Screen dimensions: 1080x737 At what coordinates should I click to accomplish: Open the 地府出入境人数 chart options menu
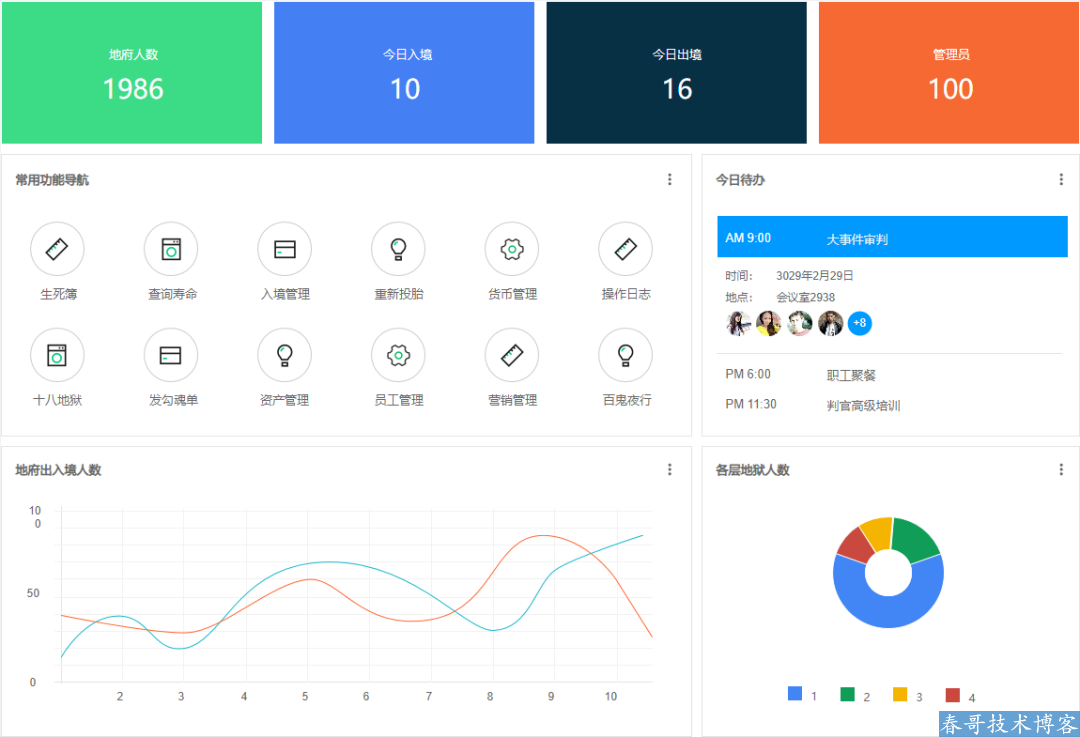[x=670, y=470]
